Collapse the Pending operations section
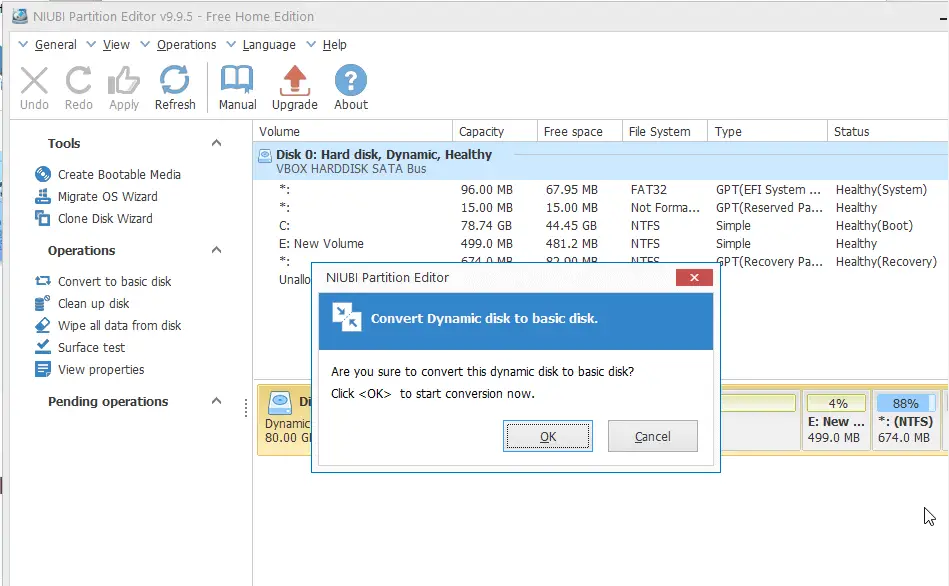The width and height of the screenshot is (949, 586). coord(216,401)
